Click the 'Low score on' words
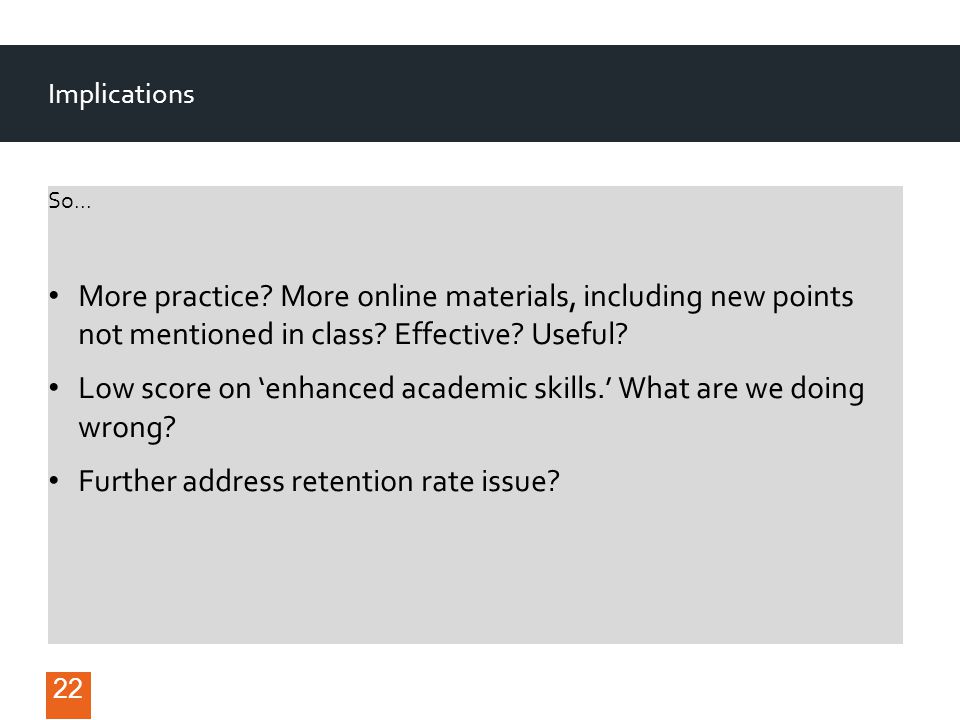960x720 pixels. [x=165, y=388]
